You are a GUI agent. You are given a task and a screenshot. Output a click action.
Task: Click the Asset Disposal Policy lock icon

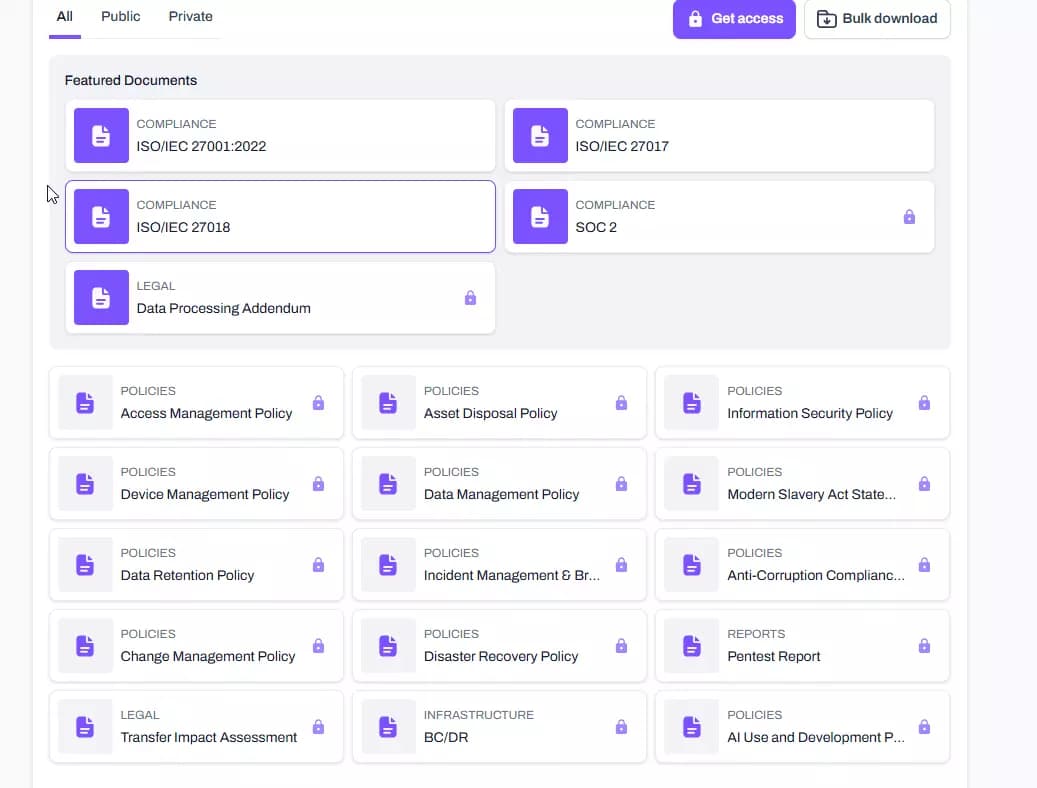tap(621, 403)
